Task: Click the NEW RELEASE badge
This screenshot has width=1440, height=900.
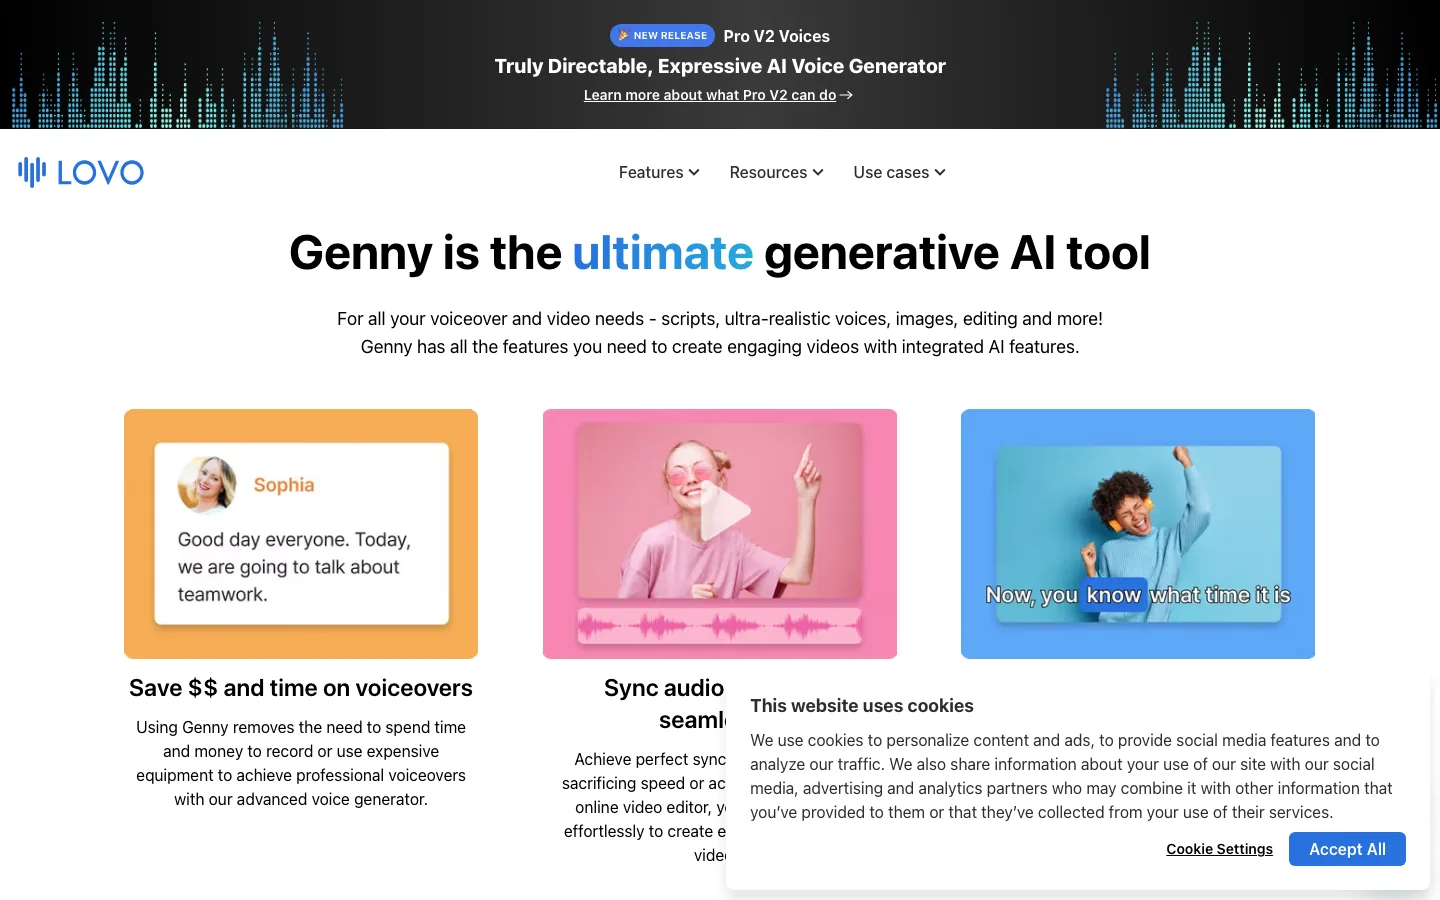Action: click(x=662, y=35)
